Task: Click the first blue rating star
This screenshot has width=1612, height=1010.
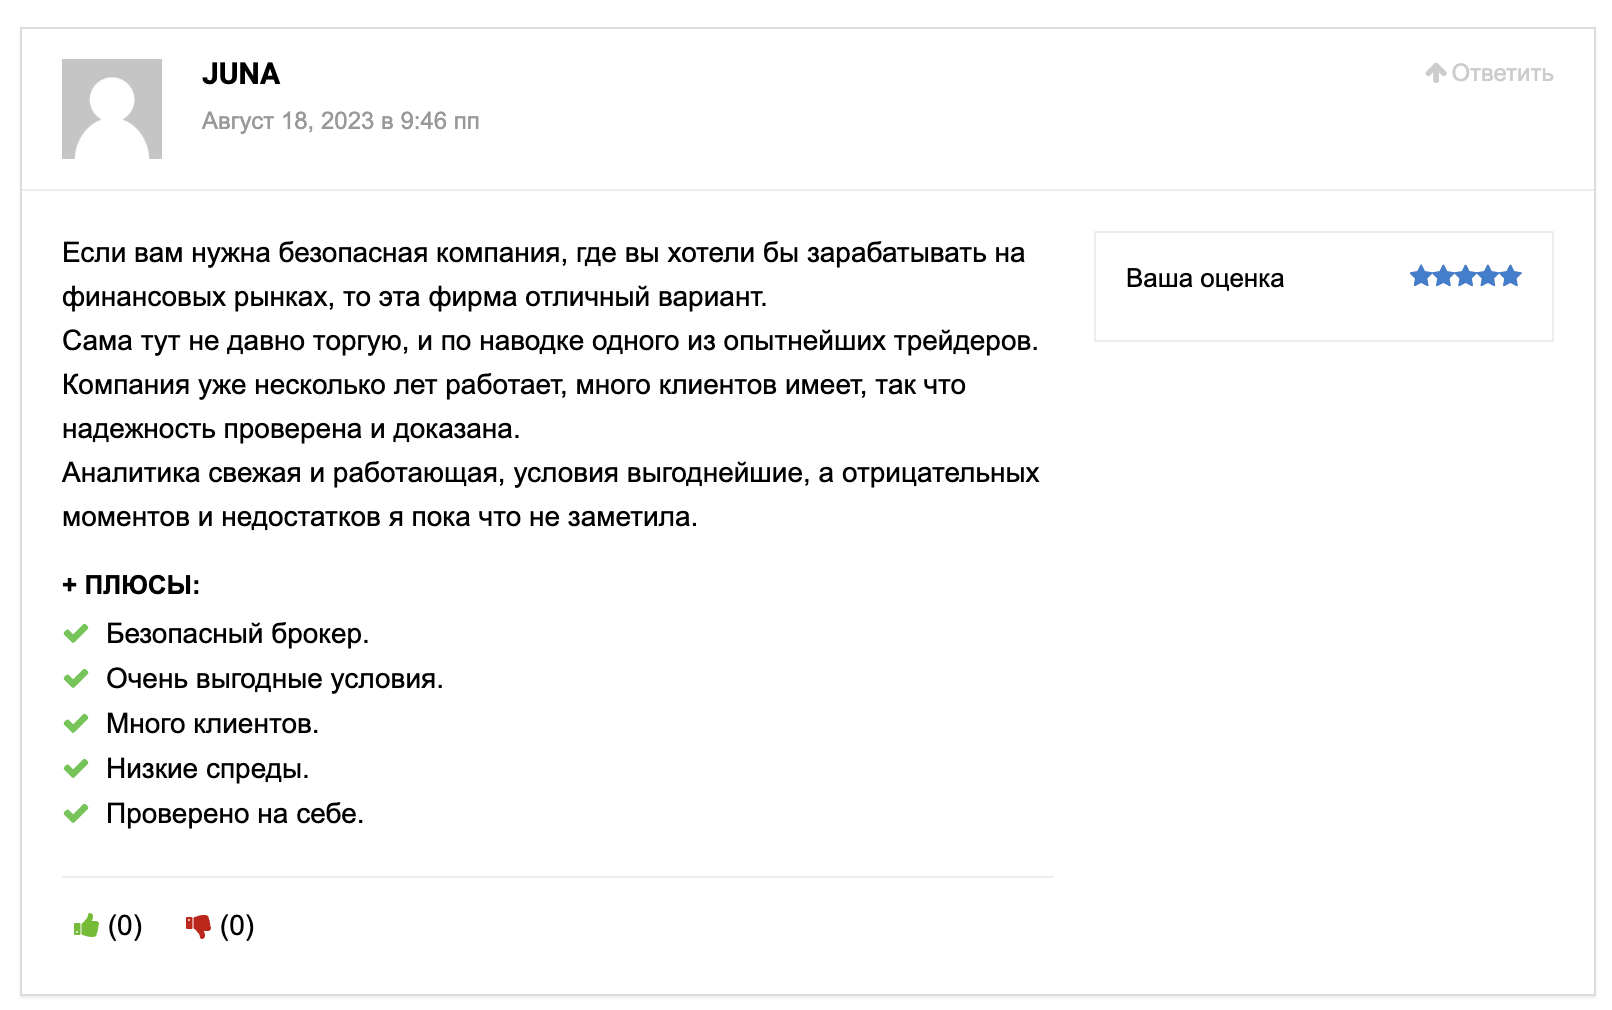Action: [1421, 276]
